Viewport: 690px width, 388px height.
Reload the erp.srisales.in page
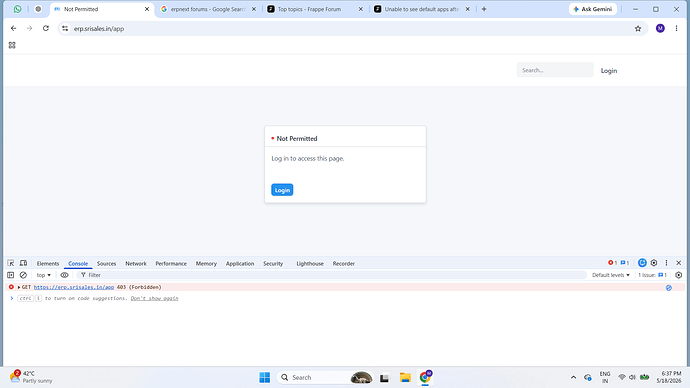point(46,29)
